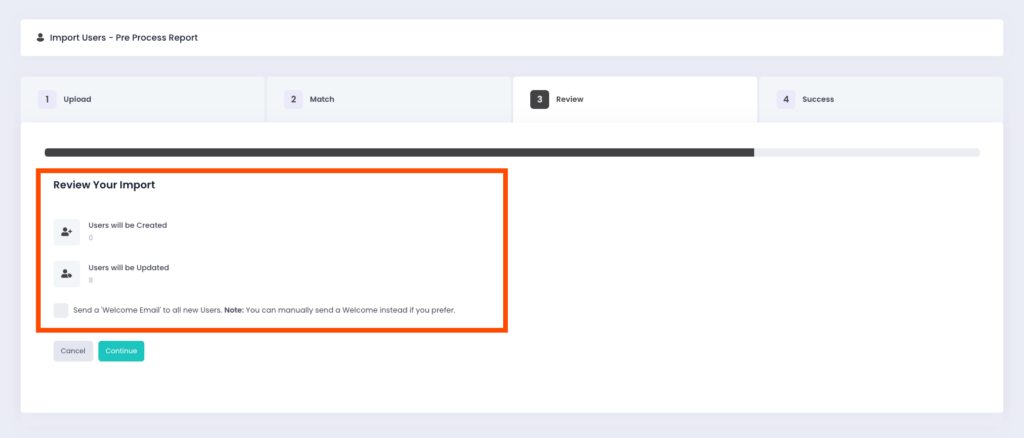Enable the Send a Welcome Email checkbox
The height and width of the screenshot is (438, 1024).
pos(62,310)
